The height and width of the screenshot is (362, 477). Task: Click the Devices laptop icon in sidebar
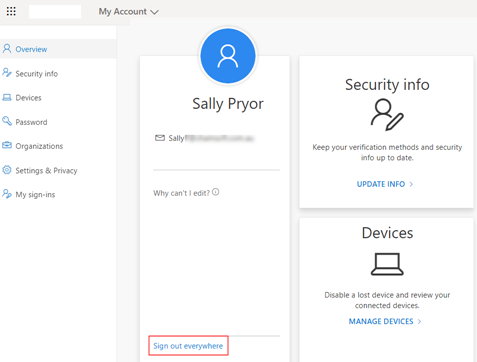click(x=7, y=97)
